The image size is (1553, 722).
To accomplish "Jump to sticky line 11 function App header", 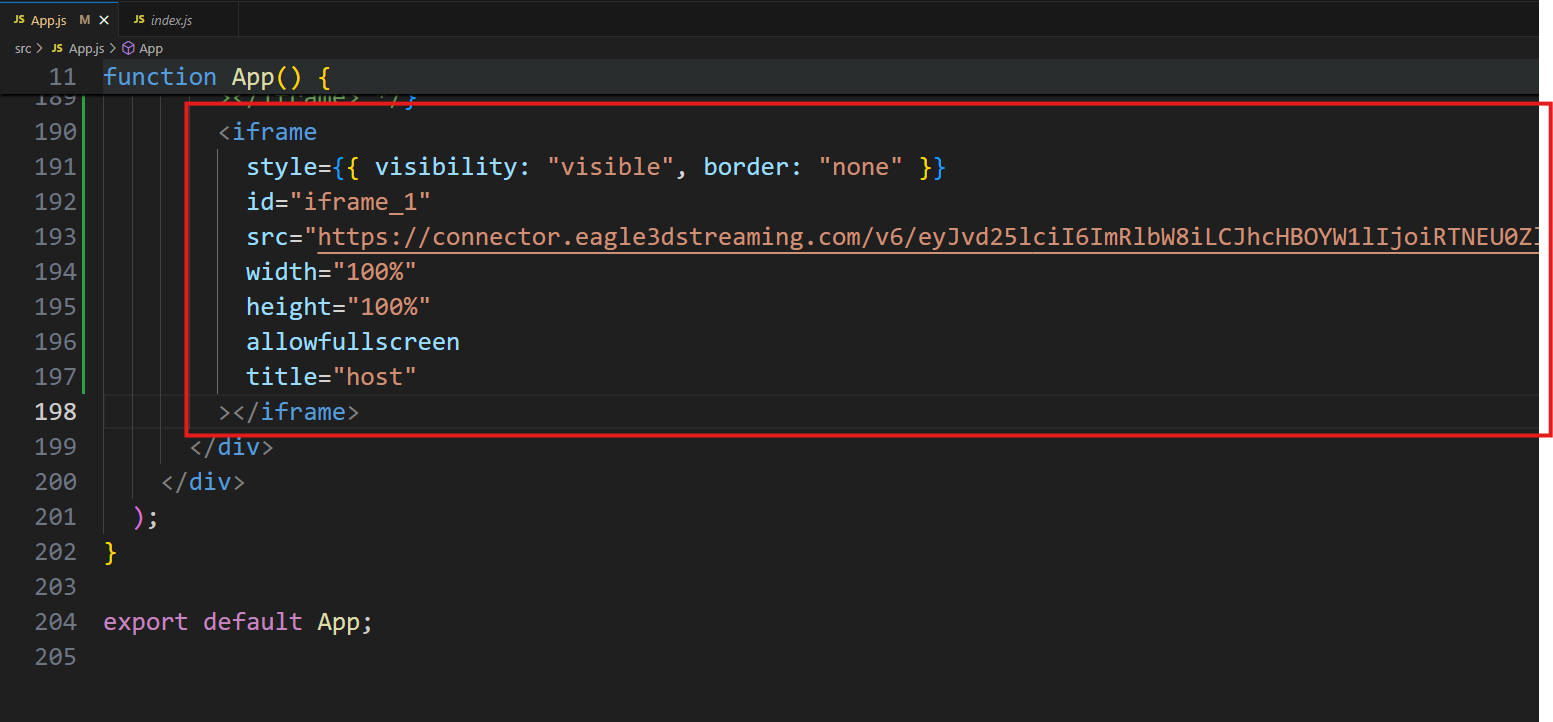I will tap(216, 77).
